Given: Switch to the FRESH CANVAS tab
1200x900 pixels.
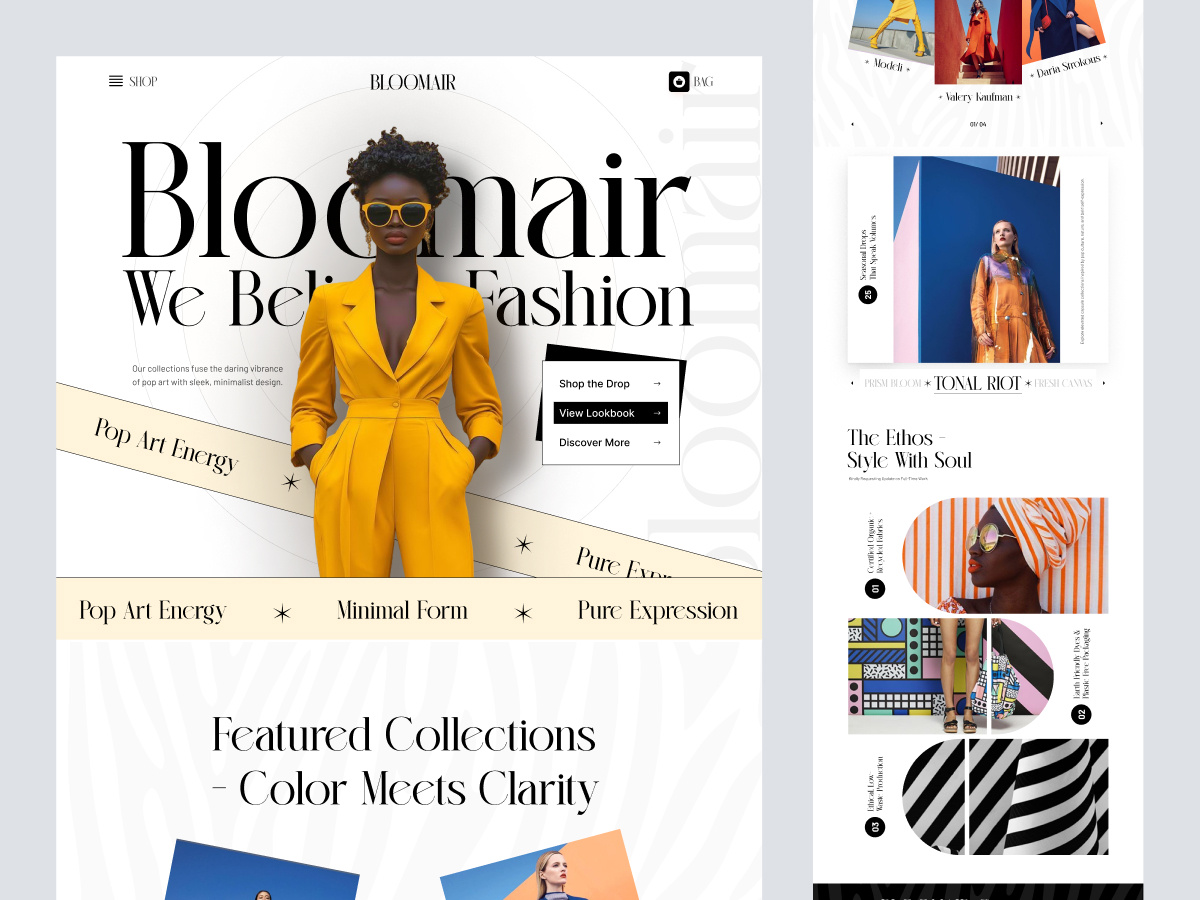Looking at the screenshot, I should click(1063, 383).
